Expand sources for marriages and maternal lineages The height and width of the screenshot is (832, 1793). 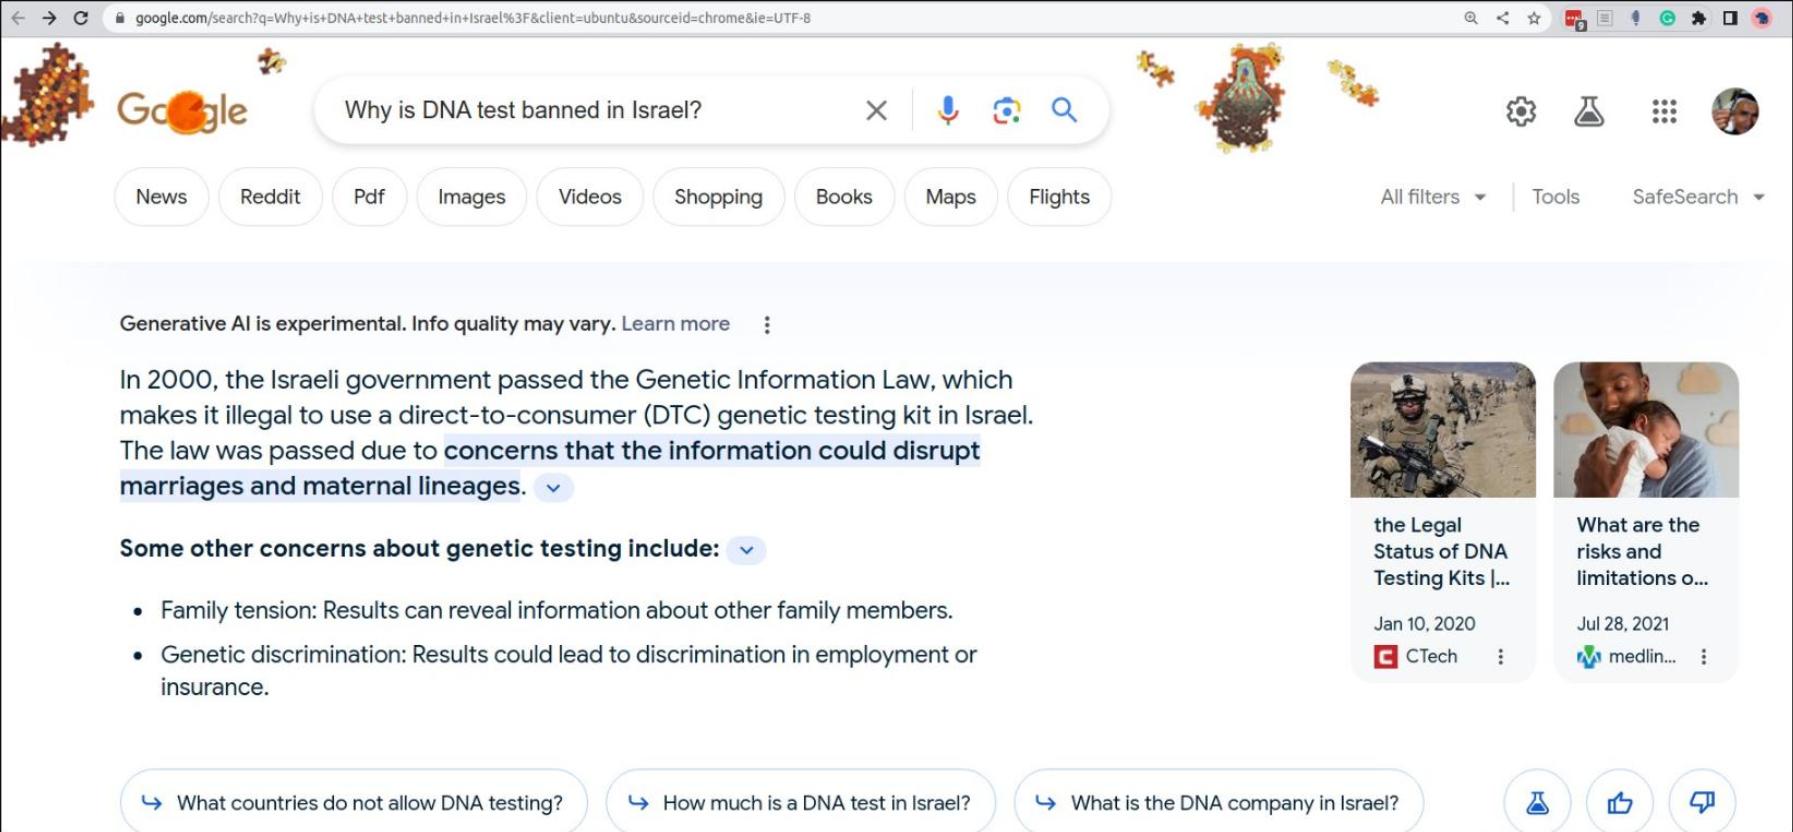point(553,488)
